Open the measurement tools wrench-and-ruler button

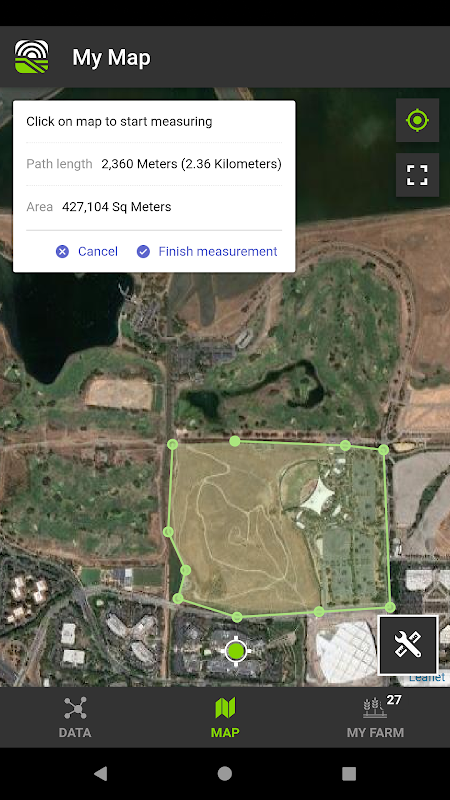(408, 645)
